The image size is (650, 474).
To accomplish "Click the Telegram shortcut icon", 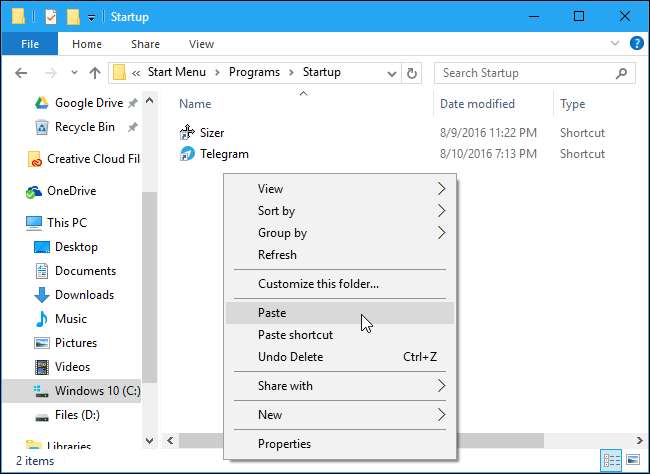I will [x=188, y=154].
